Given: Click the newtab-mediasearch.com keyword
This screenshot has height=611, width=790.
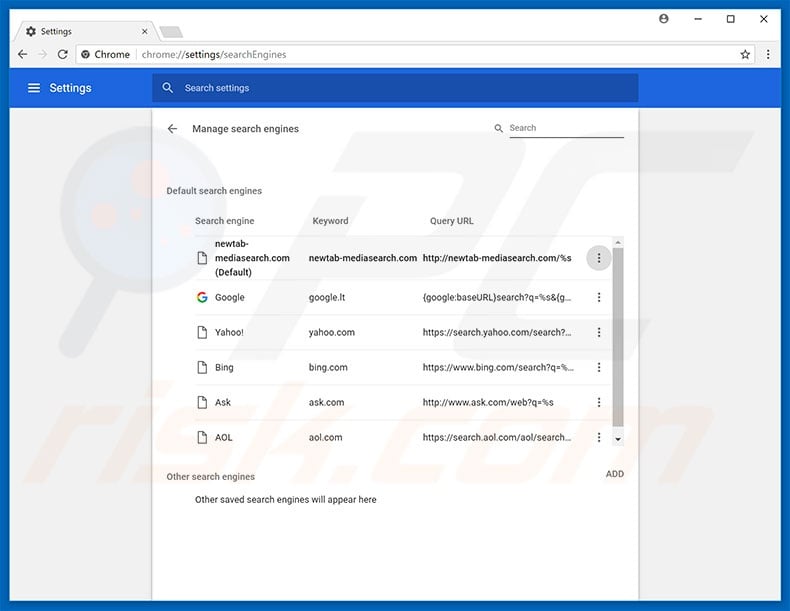Looking at the screenshot, I should [363, 258].
